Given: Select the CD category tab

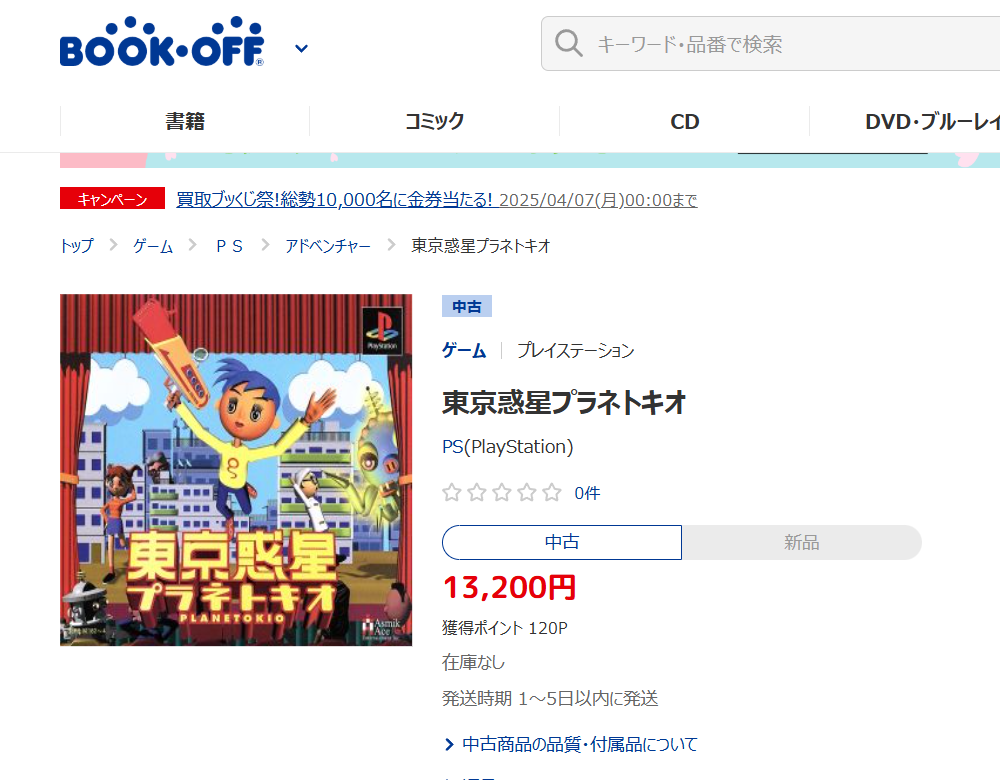Looking at the screenshot, I should (x=684, y=121).
